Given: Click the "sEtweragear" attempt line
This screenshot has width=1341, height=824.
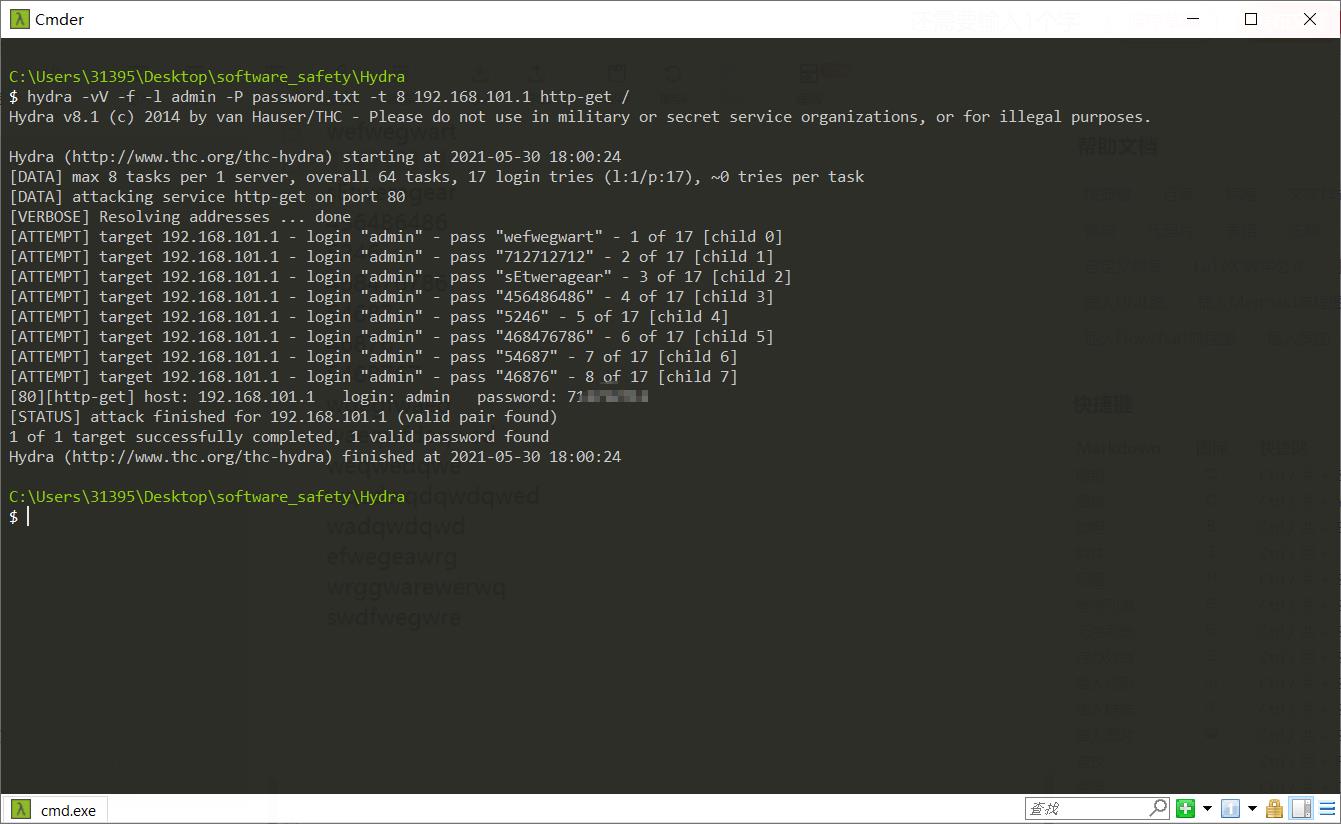Looking at the screenshot, I should point(400,277).
